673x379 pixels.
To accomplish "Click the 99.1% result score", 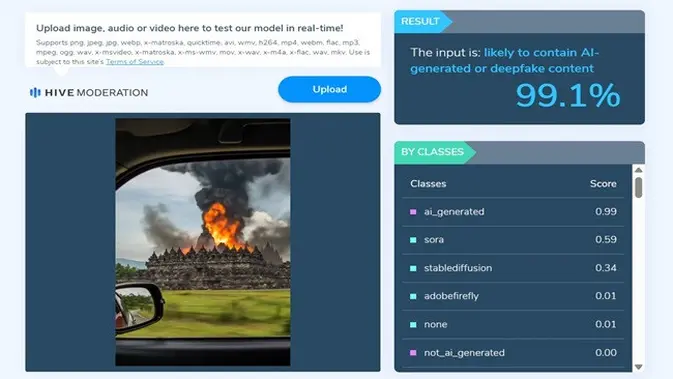I will (568, 95).
